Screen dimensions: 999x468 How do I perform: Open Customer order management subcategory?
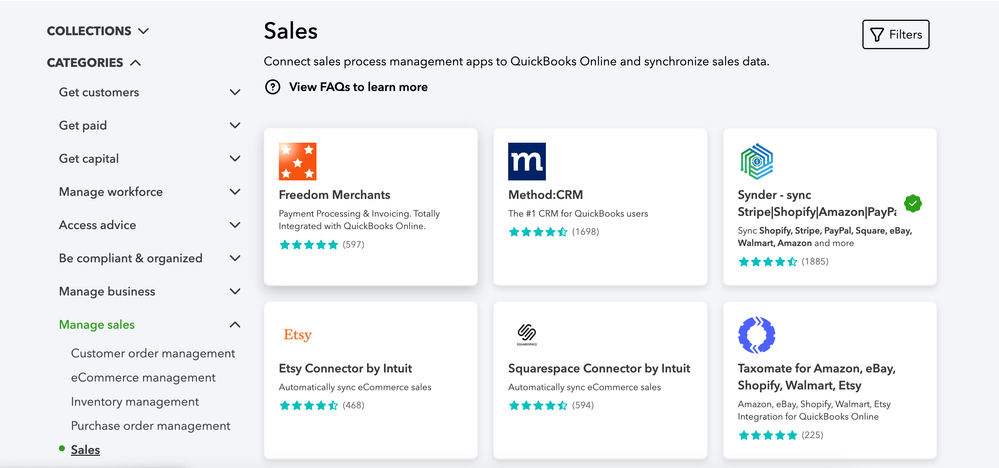click(153, 353)
